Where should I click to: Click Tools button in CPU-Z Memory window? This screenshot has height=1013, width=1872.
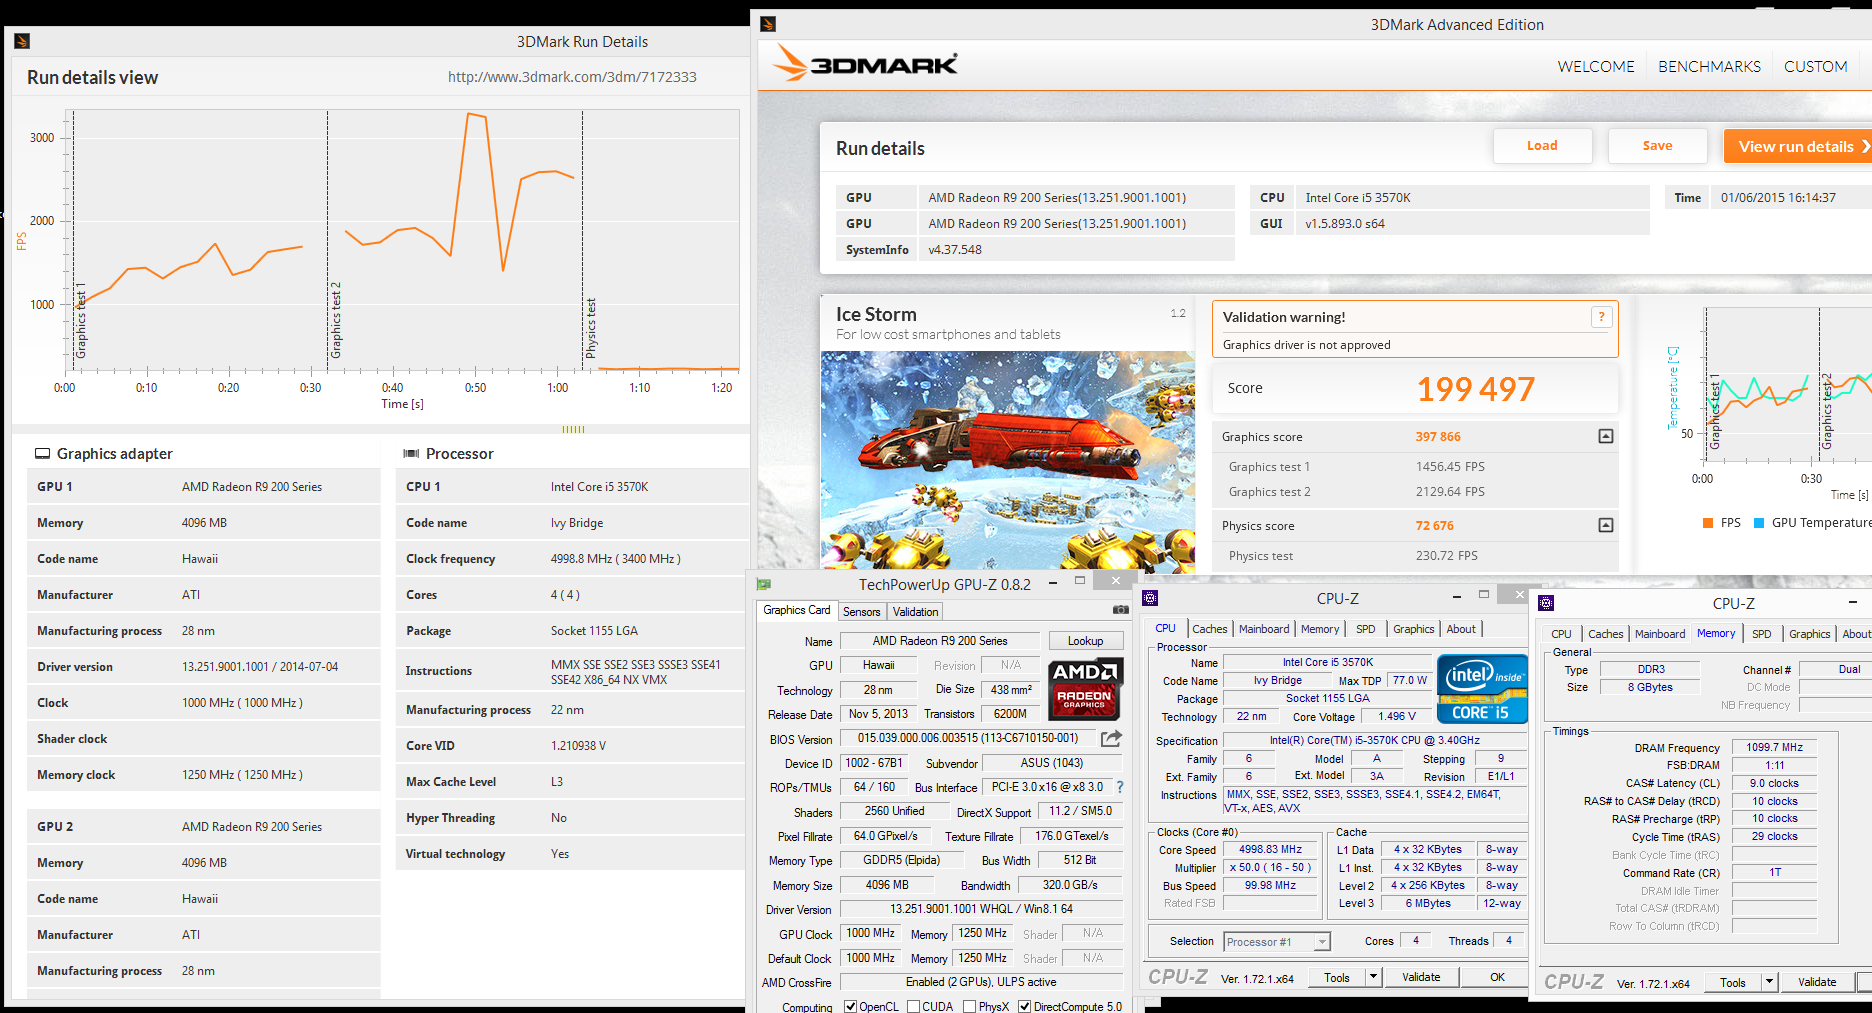[1733, 982]
